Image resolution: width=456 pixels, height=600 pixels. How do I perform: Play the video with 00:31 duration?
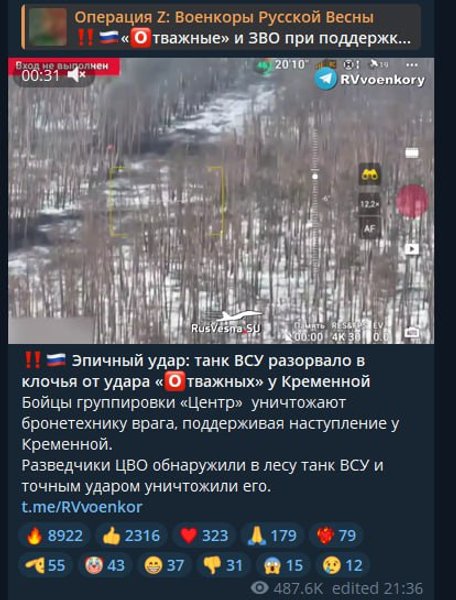pos(221,201)
